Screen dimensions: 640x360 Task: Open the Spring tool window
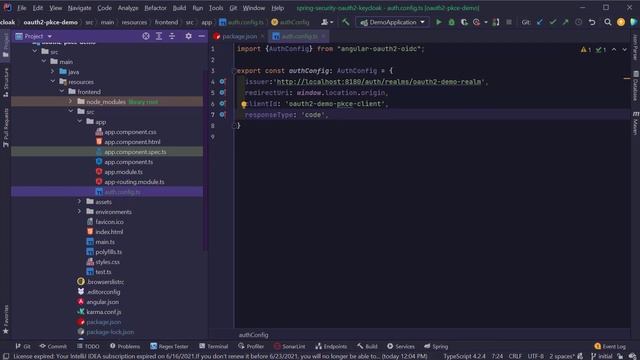click(x=436, y=346)
